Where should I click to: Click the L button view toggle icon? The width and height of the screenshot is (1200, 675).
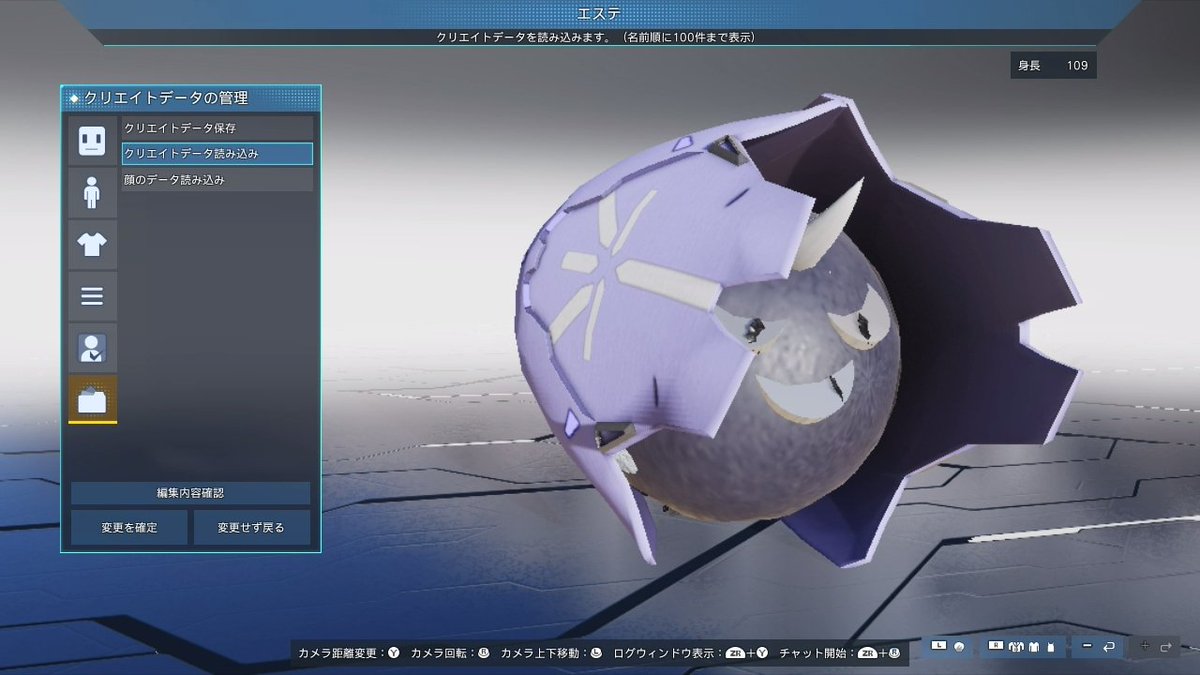tap(948, 647)
